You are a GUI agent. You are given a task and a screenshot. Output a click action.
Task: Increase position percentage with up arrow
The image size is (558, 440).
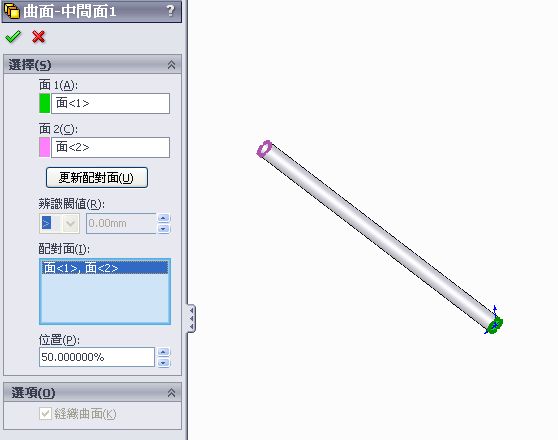click(x=163, y=352)
